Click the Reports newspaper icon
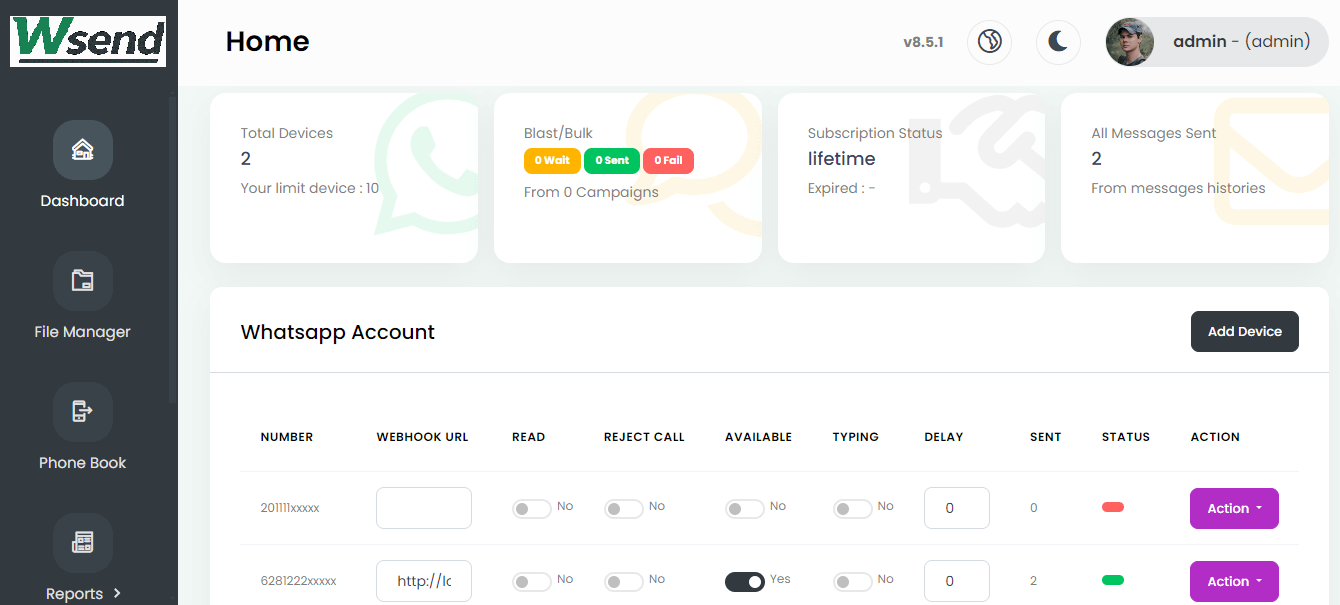 [x=82, y=543]
